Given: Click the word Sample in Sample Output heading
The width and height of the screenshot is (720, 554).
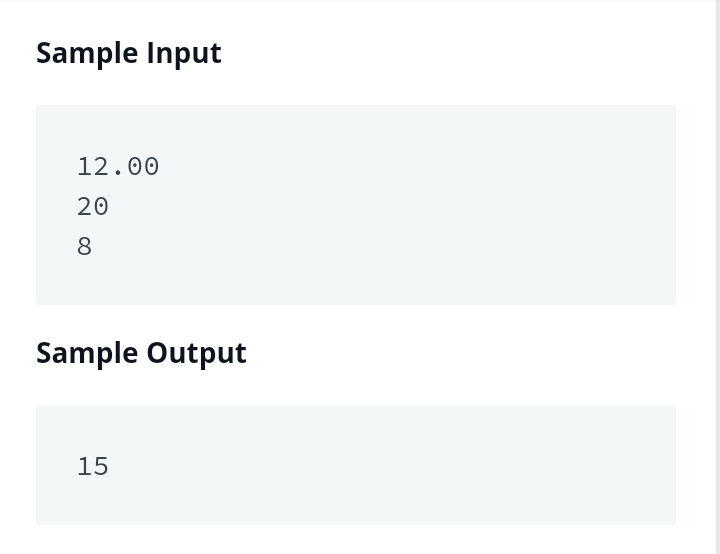Looking at the screenshot, I should [x=87, y=353].
